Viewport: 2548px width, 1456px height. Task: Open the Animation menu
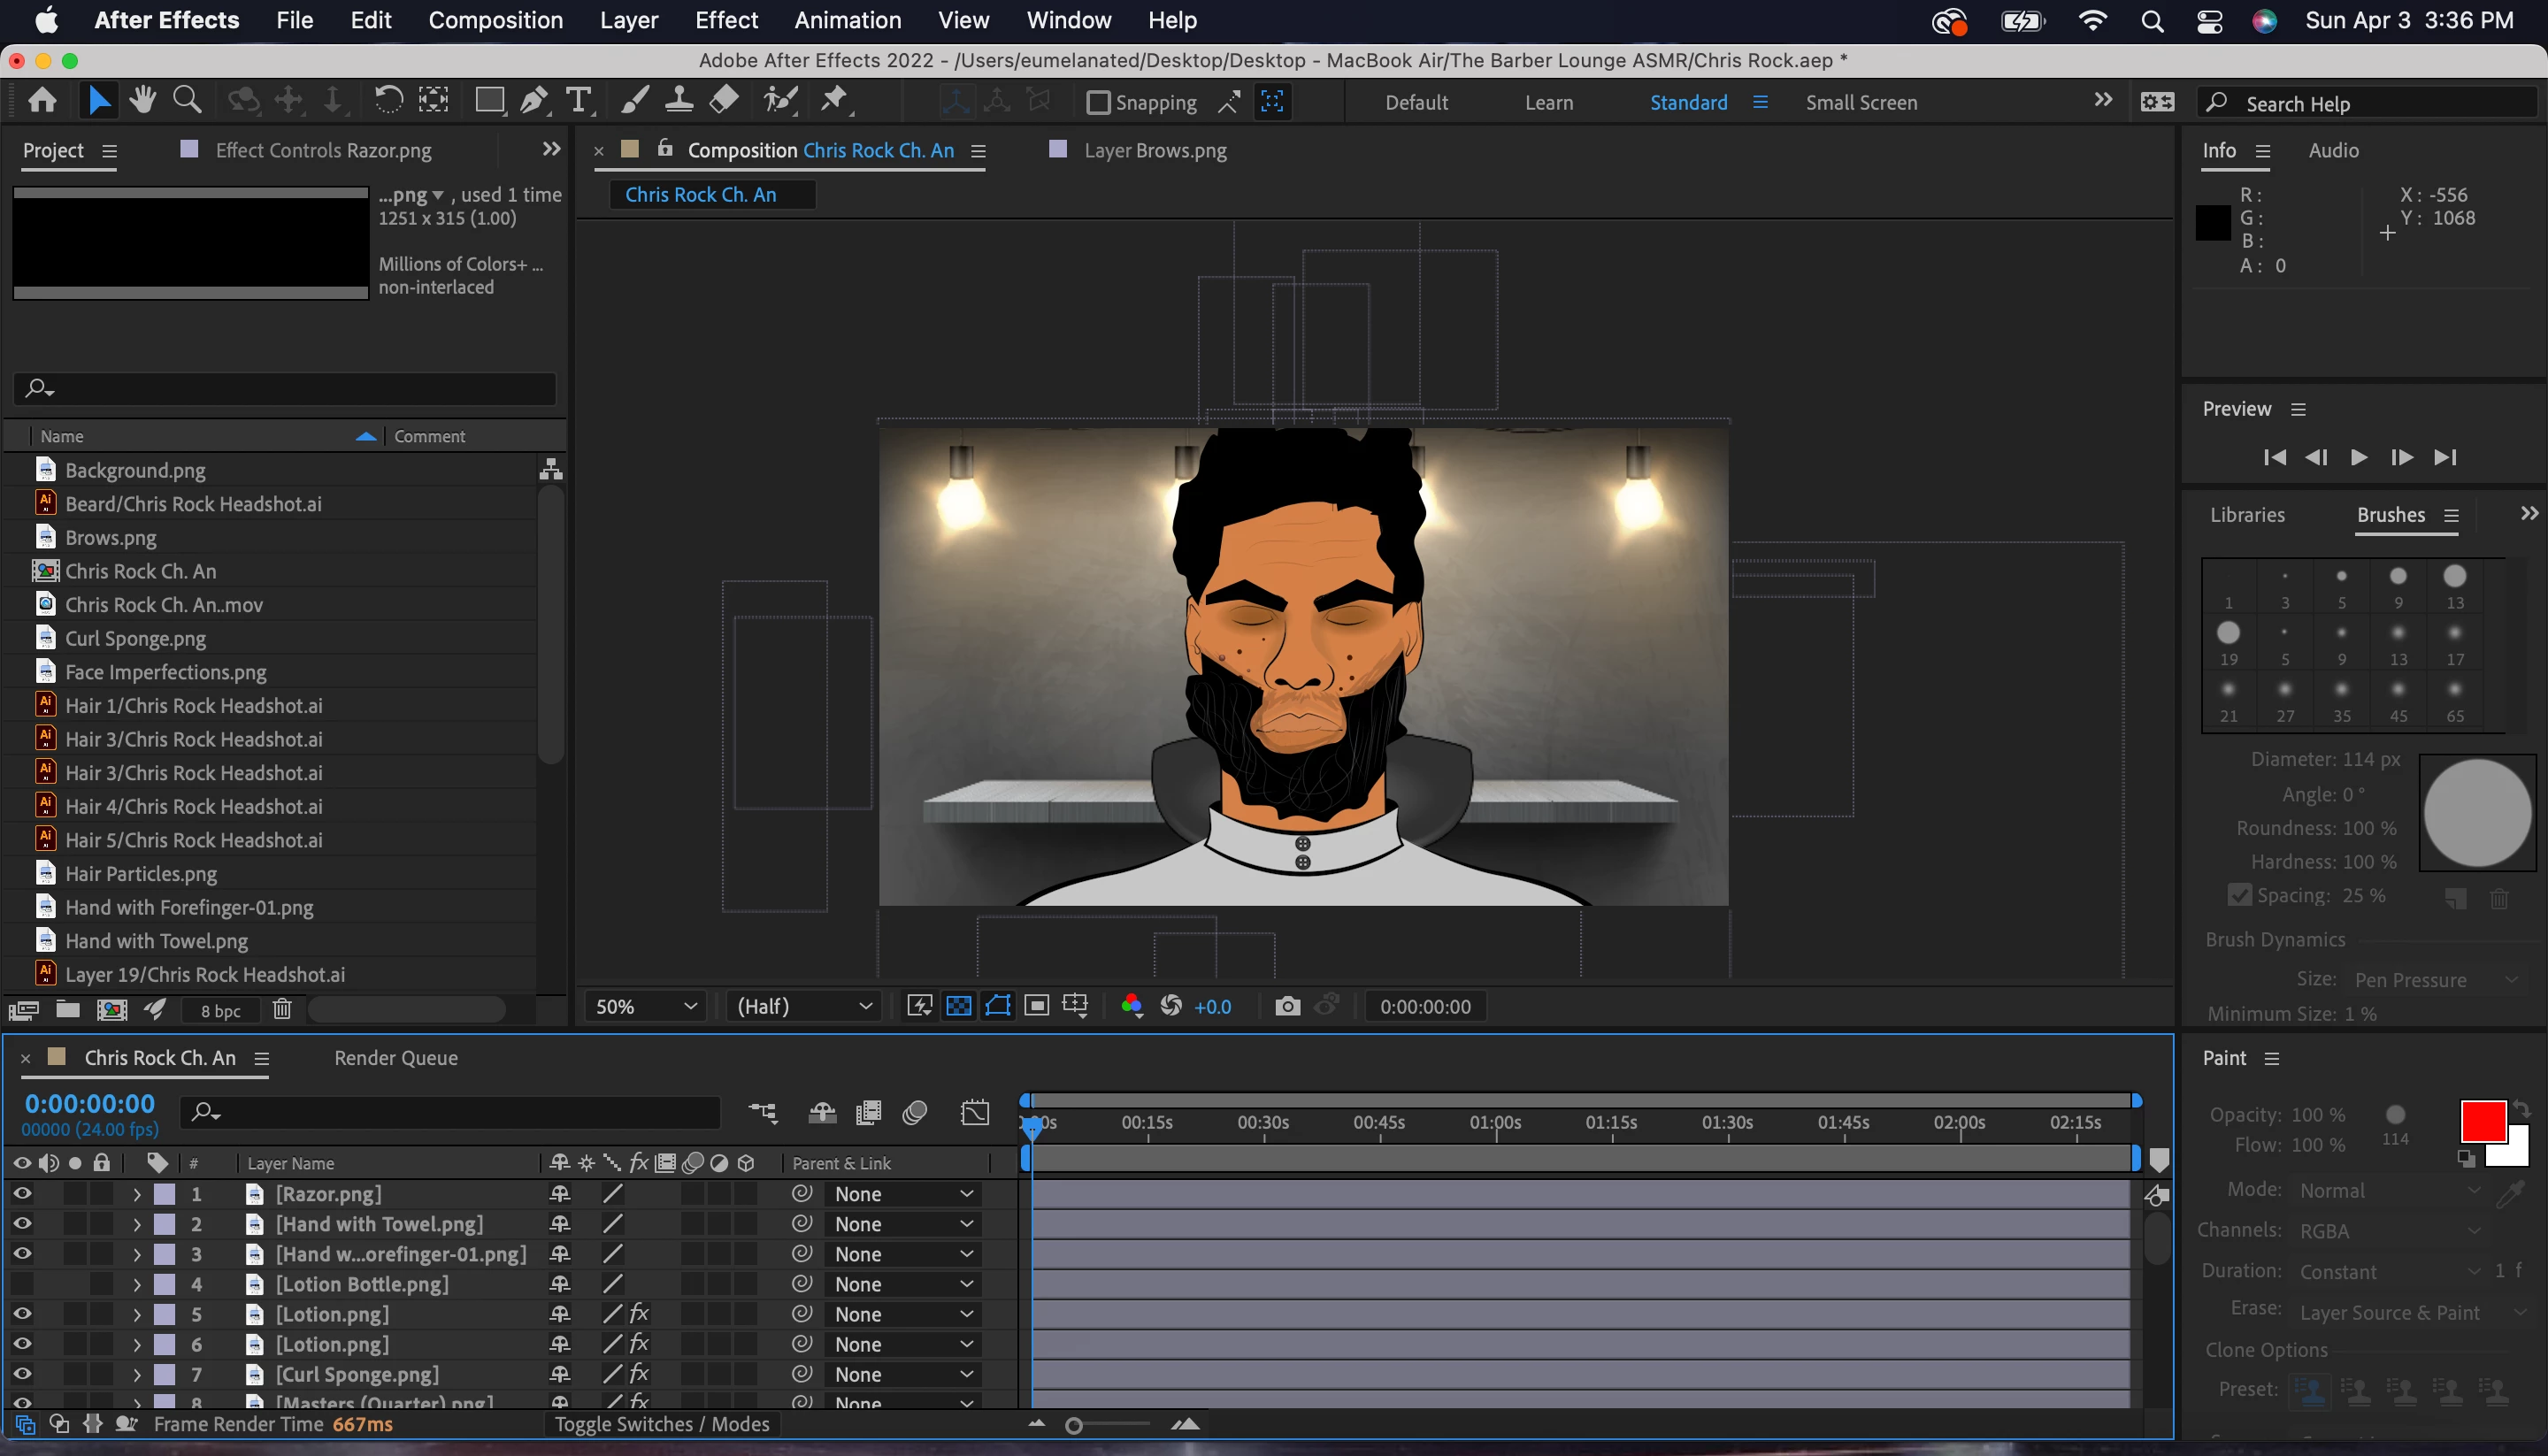[x=847, y=20]
